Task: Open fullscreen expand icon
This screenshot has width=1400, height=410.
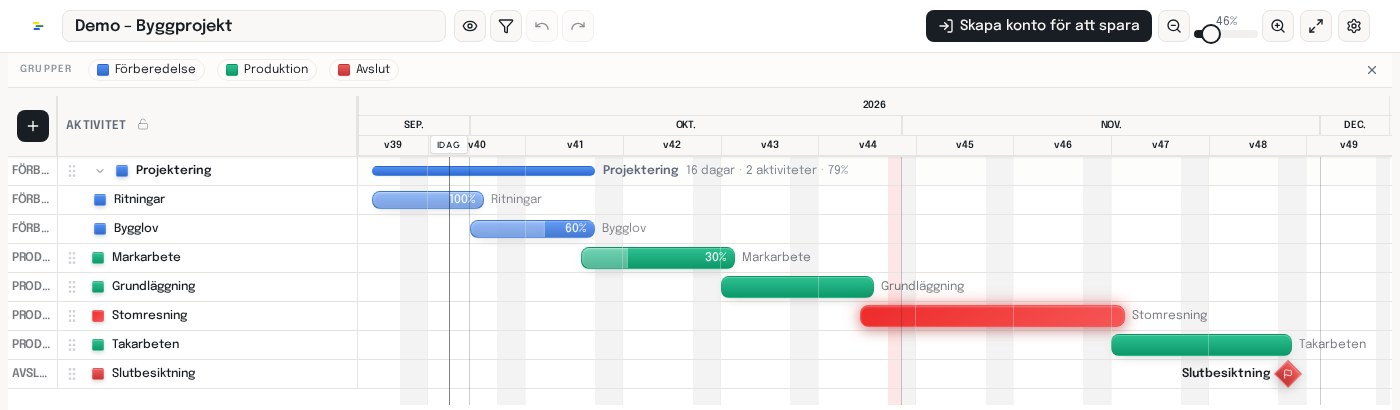Action: pos(1316,26)
